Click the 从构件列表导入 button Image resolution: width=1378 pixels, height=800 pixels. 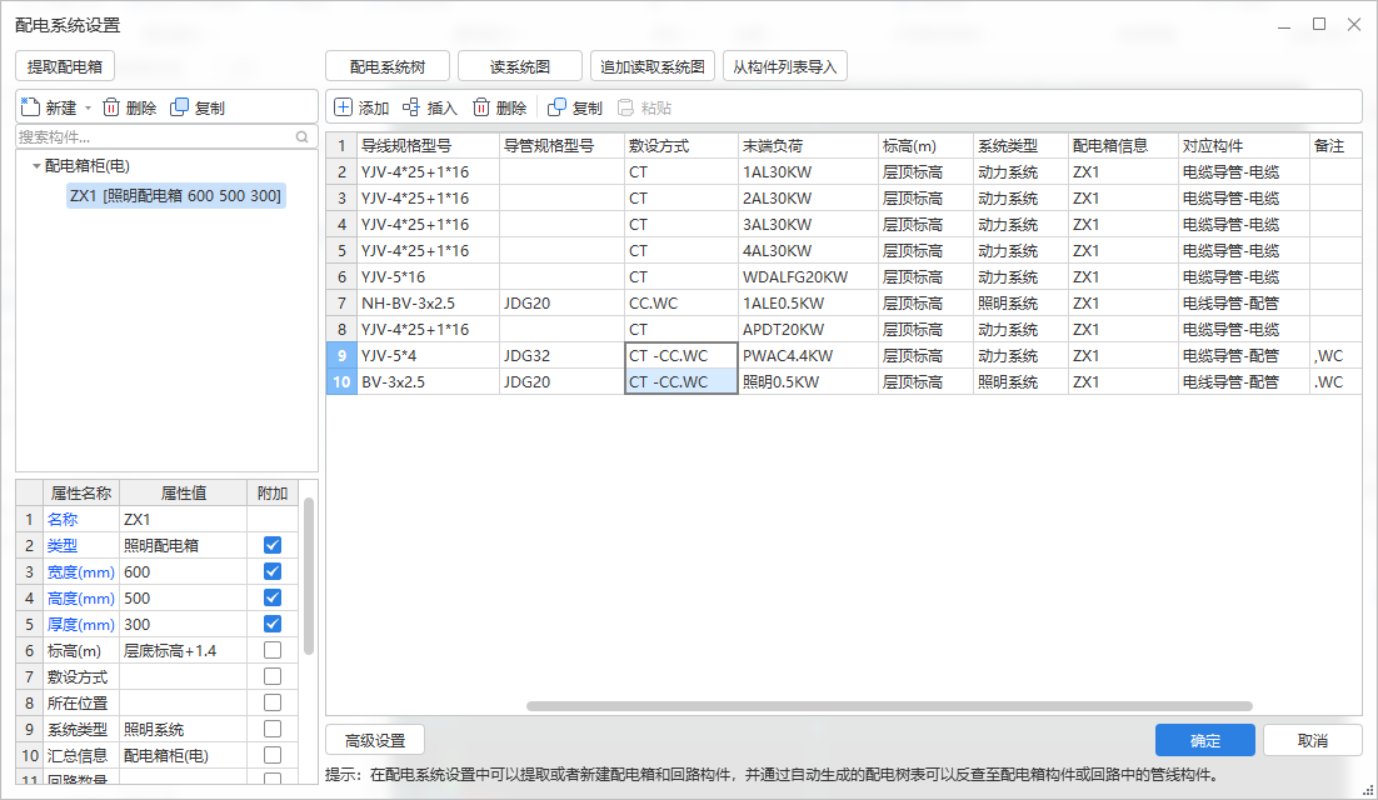(x=785, y=67)
